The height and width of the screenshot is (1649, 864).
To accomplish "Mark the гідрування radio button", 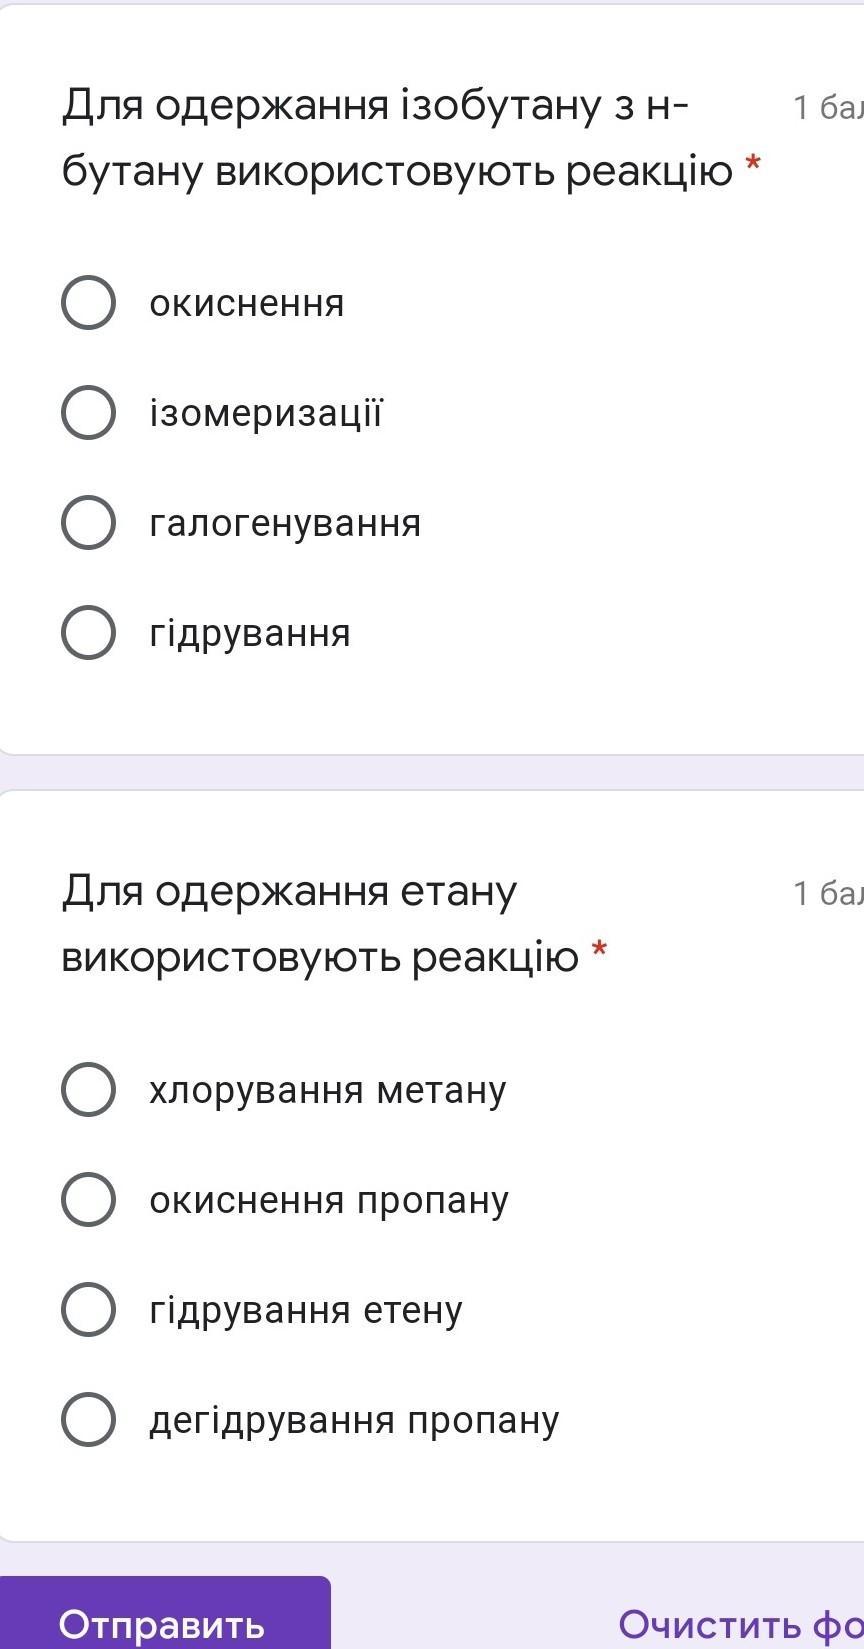I will tap(88, 632).
